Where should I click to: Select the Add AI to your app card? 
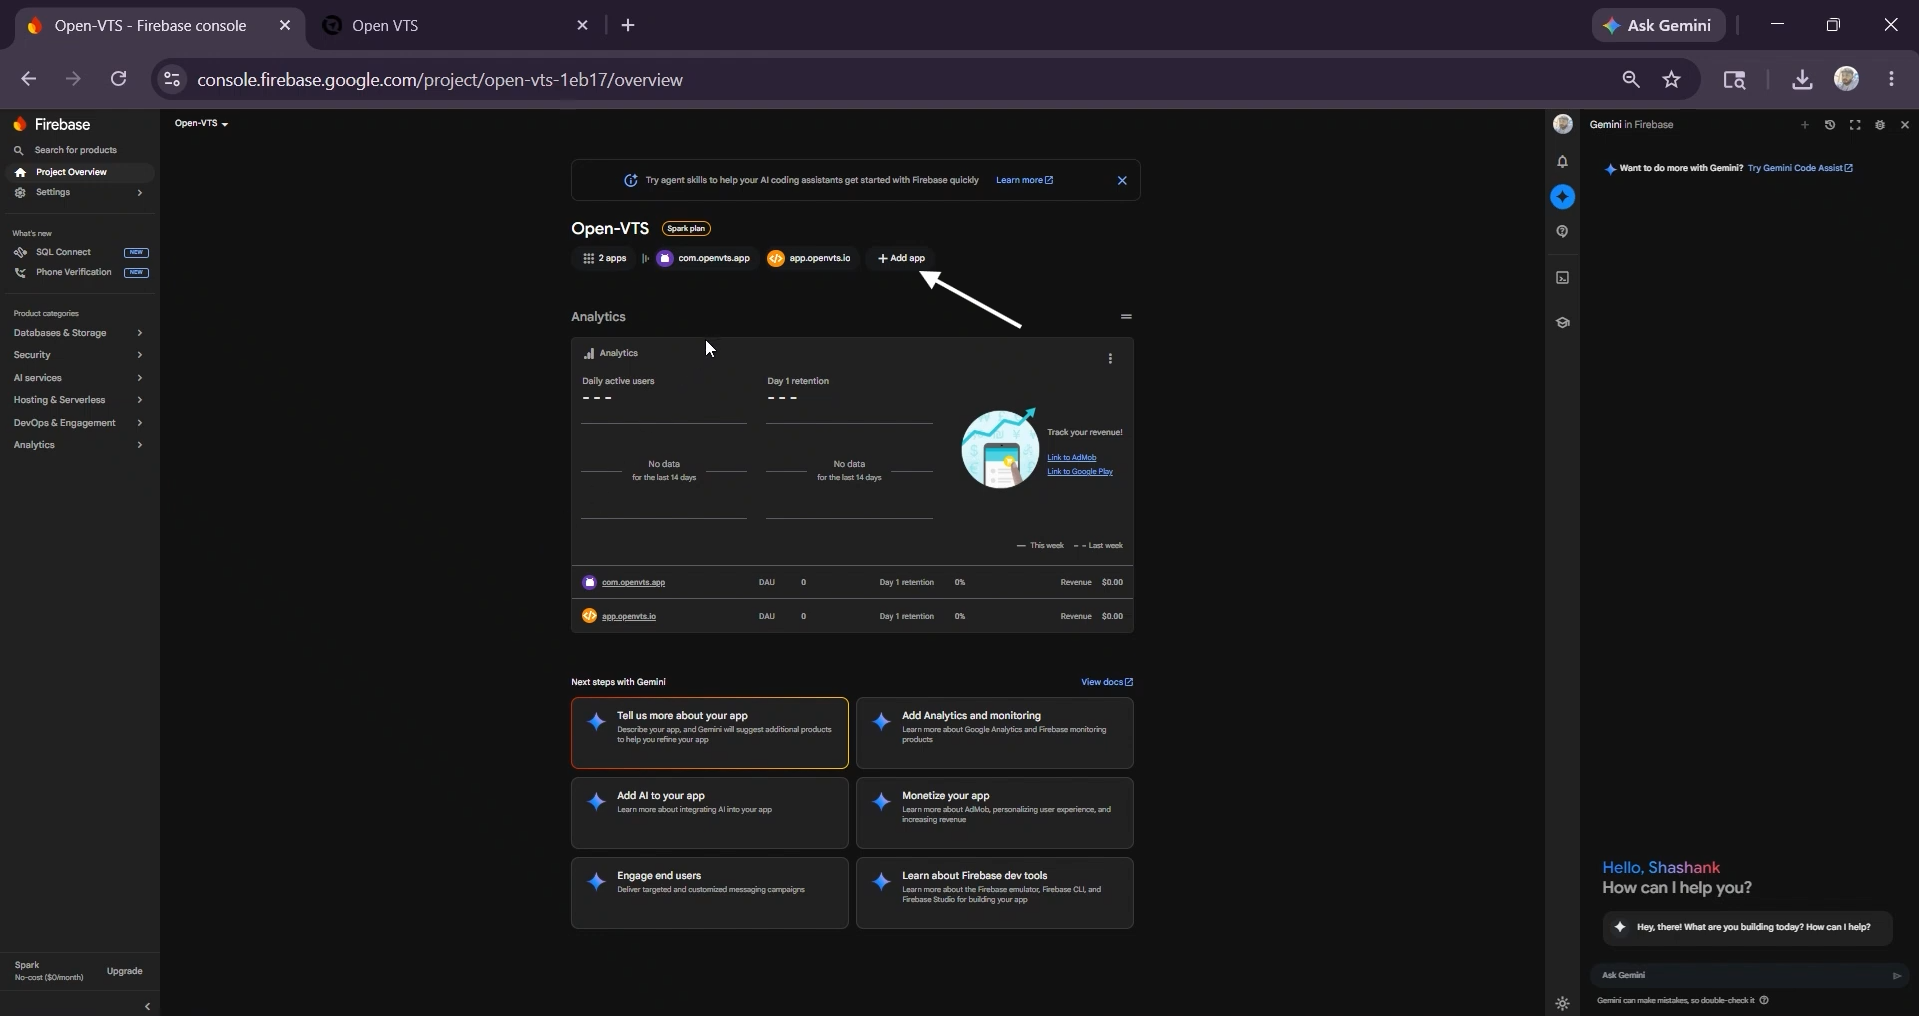pyautogui.click(x=710, y=813)
